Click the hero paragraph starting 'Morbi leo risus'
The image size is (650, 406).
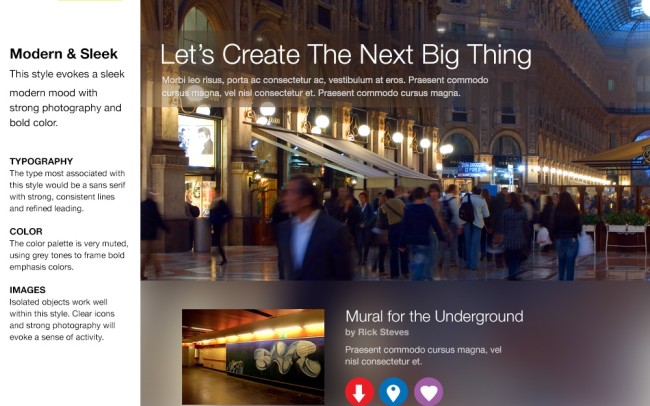[324, 86]
